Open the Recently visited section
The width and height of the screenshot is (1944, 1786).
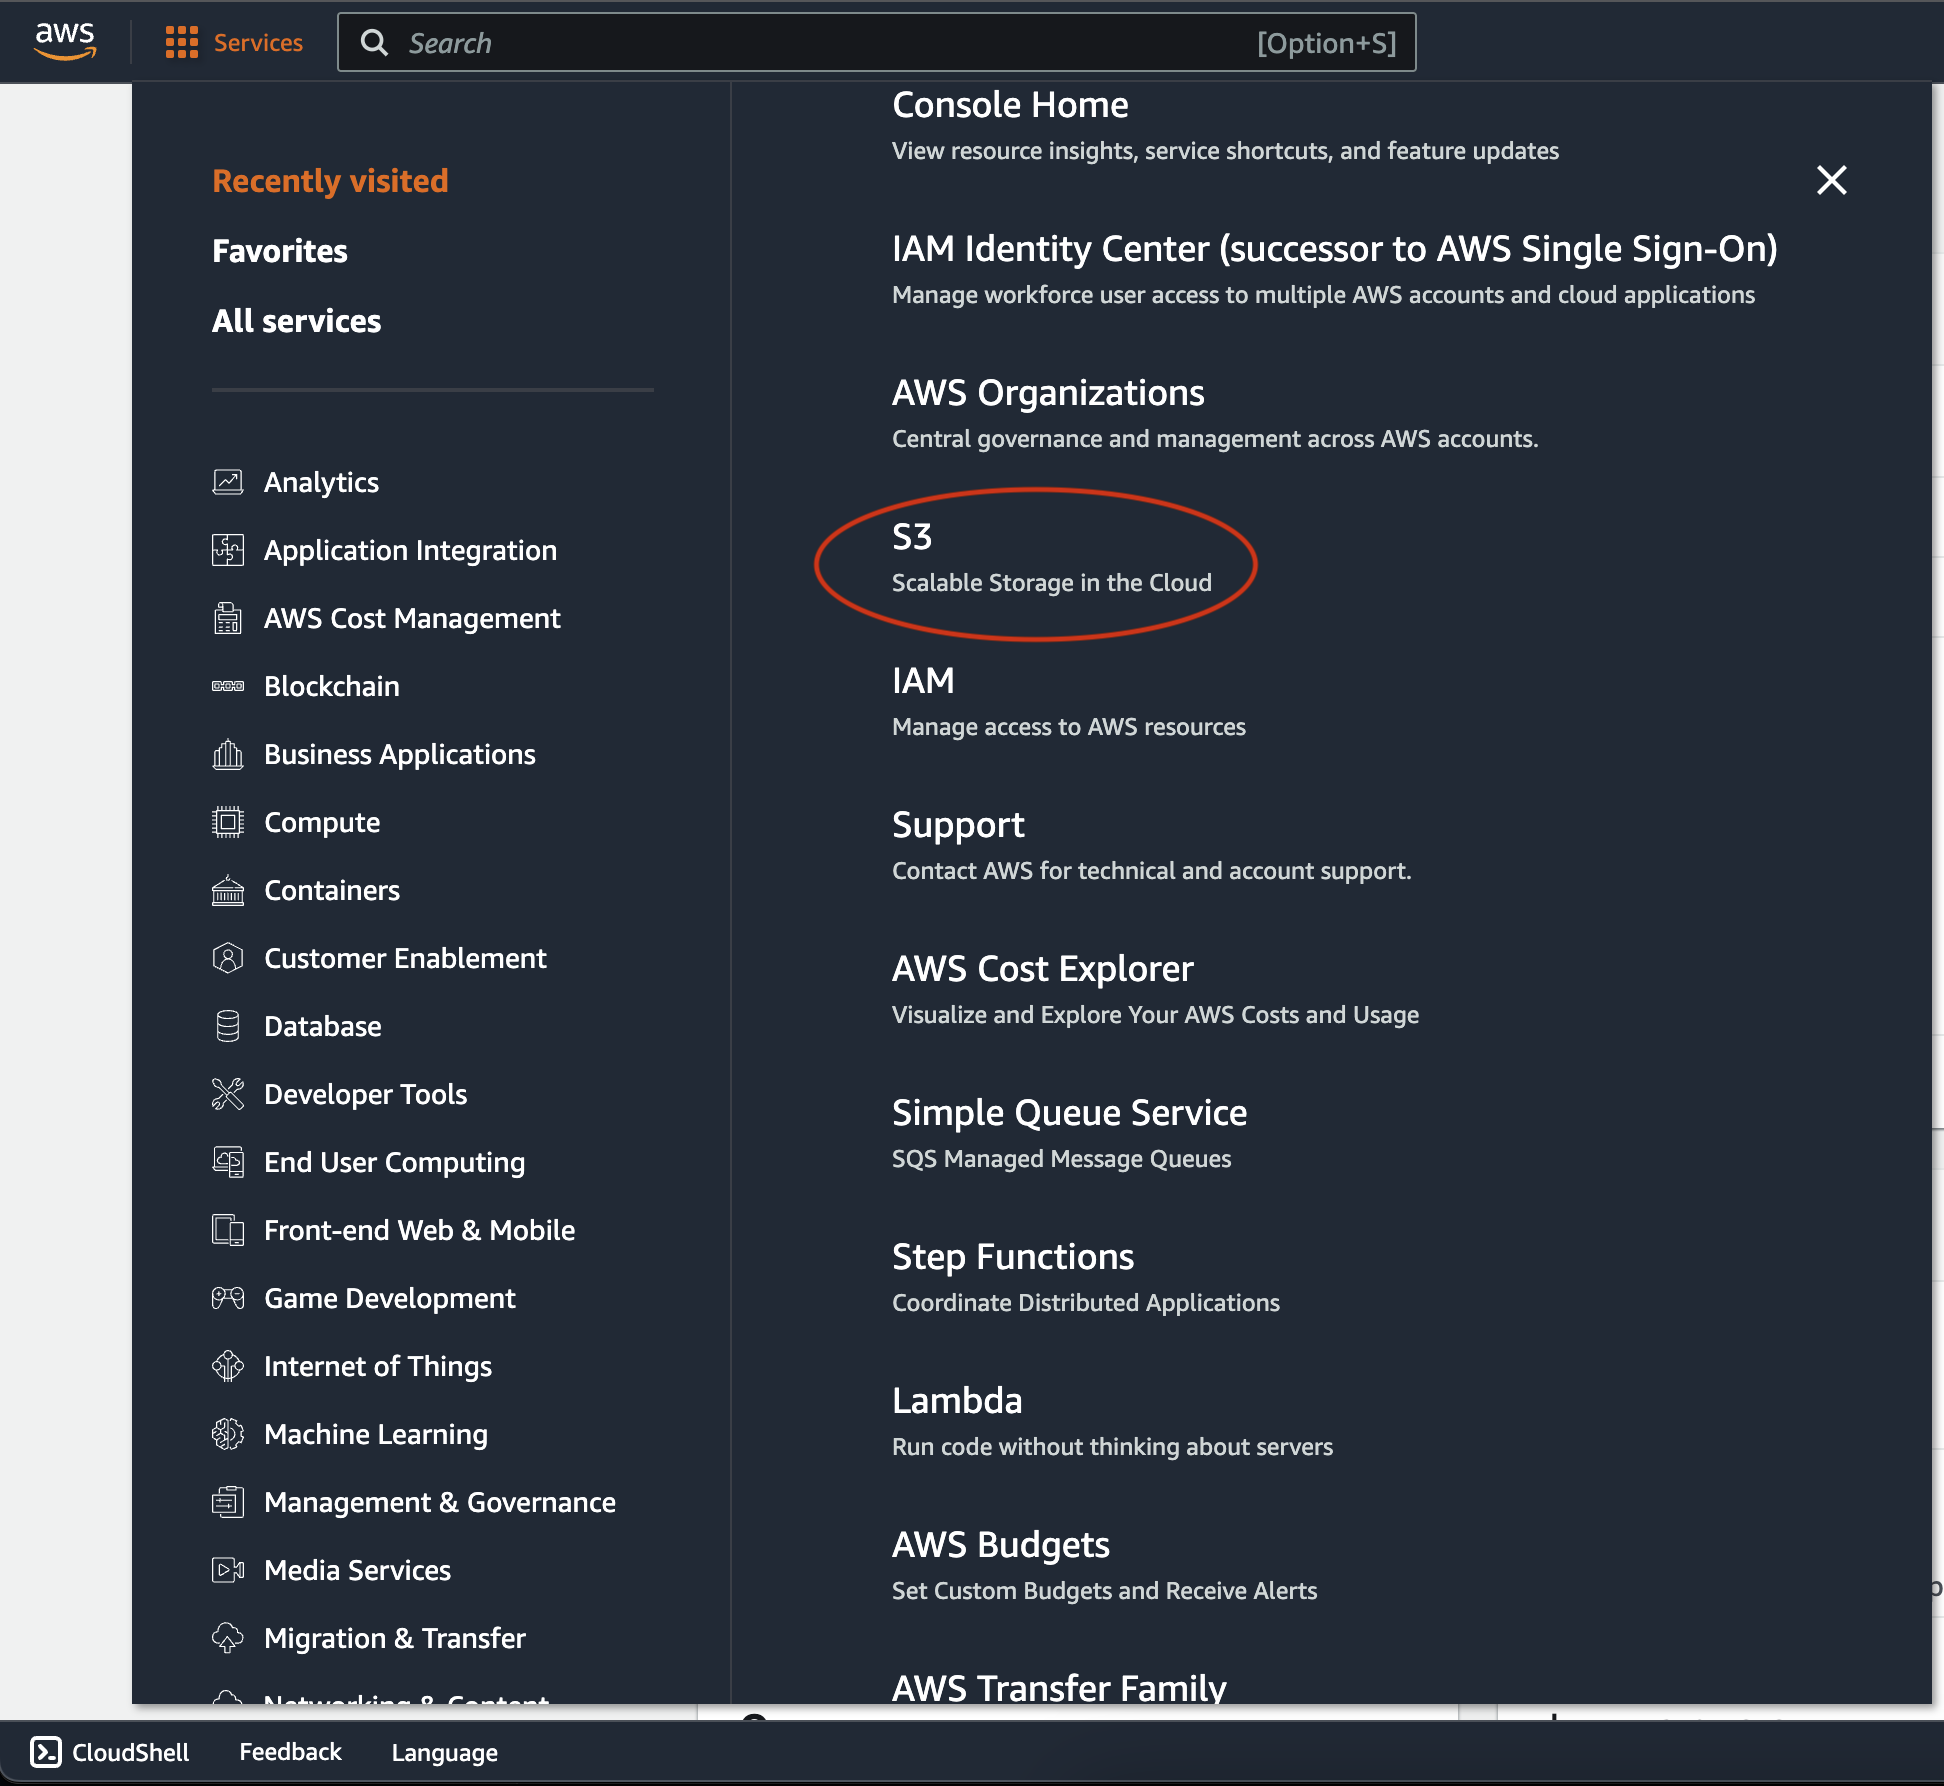[x=330, y=181]
